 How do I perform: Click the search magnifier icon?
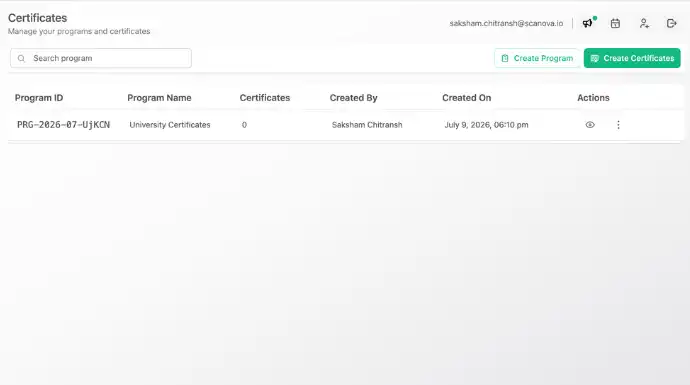click(x=21, y=59)
